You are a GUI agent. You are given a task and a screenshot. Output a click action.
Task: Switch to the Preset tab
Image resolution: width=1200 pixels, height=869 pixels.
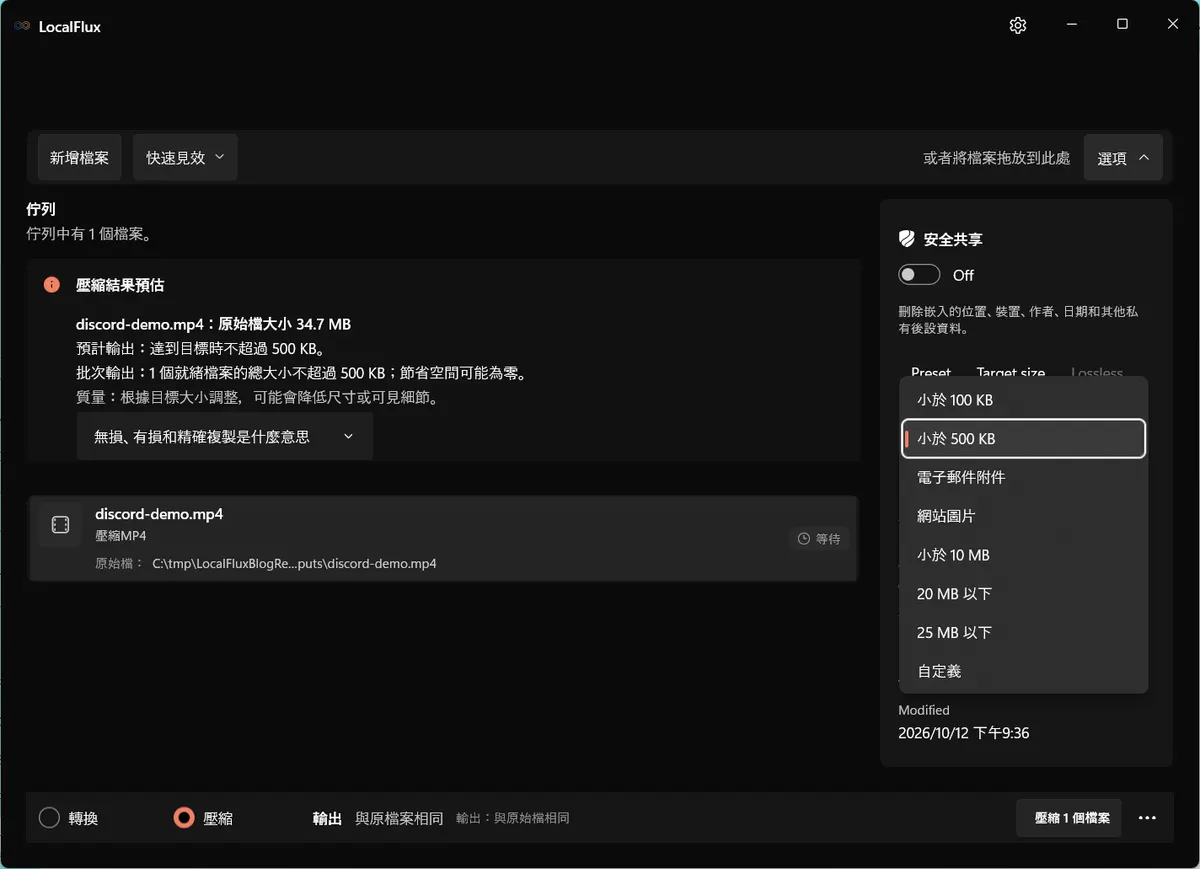931,372
